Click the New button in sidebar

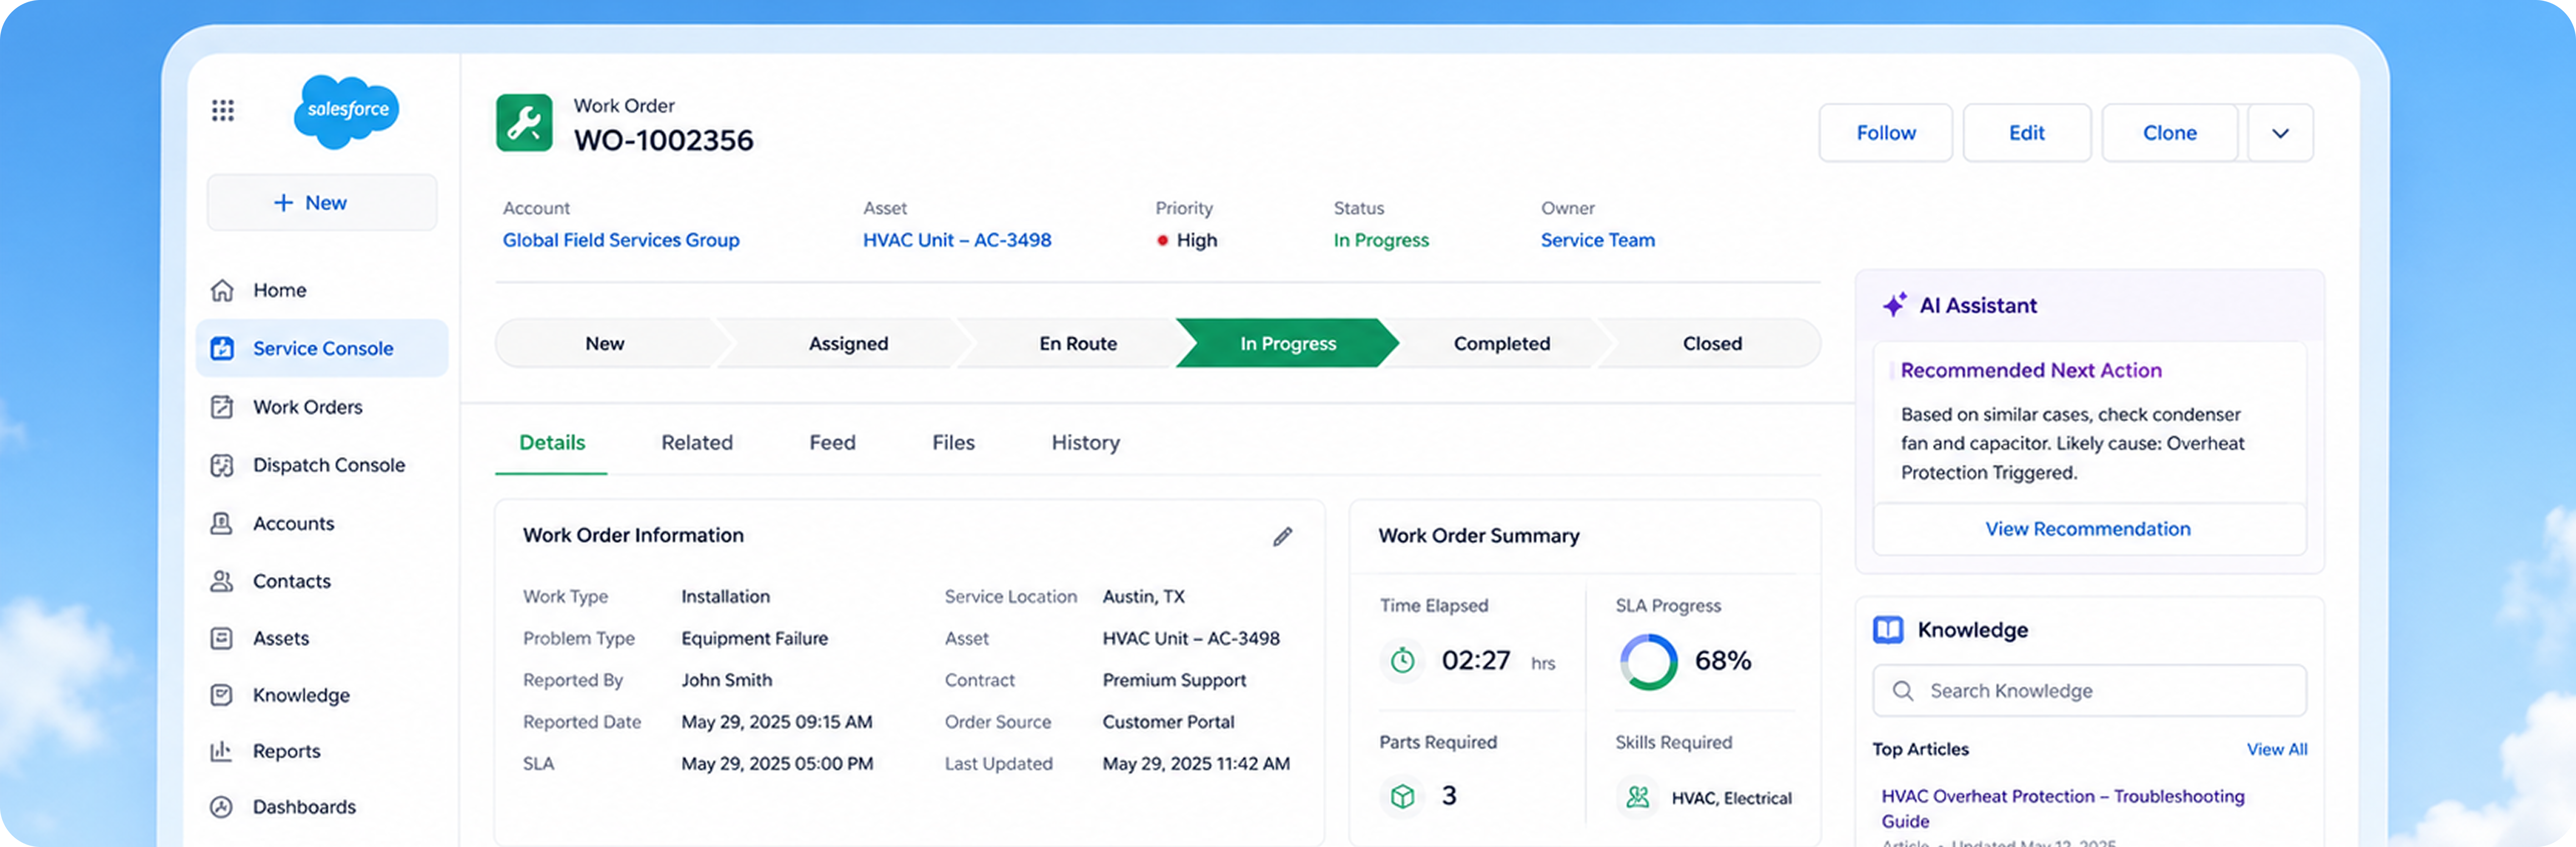coord(322,203)
